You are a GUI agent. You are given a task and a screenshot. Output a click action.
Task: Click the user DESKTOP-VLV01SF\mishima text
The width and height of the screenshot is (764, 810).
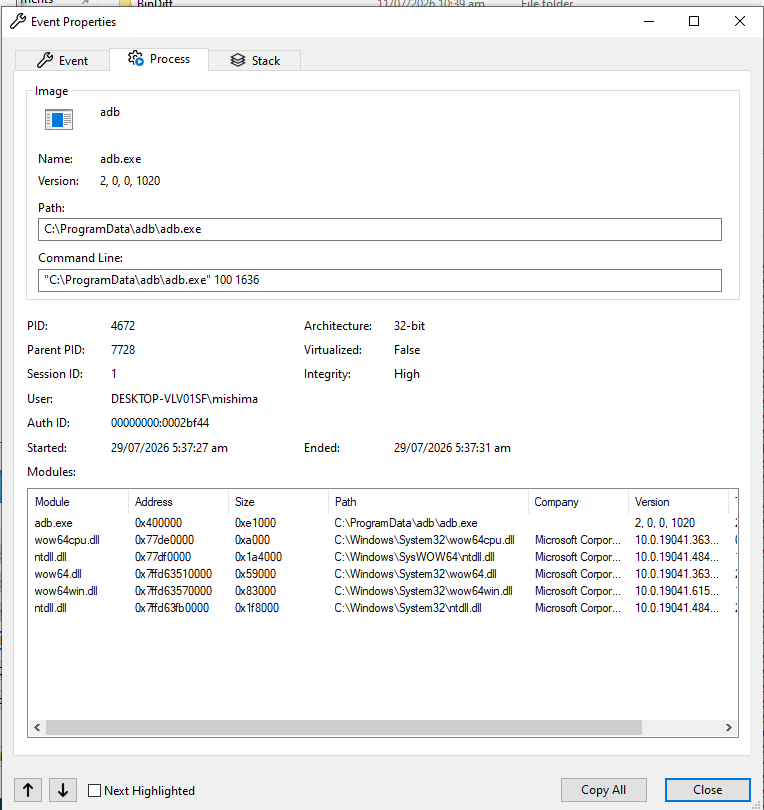click(x=184, y=399)
